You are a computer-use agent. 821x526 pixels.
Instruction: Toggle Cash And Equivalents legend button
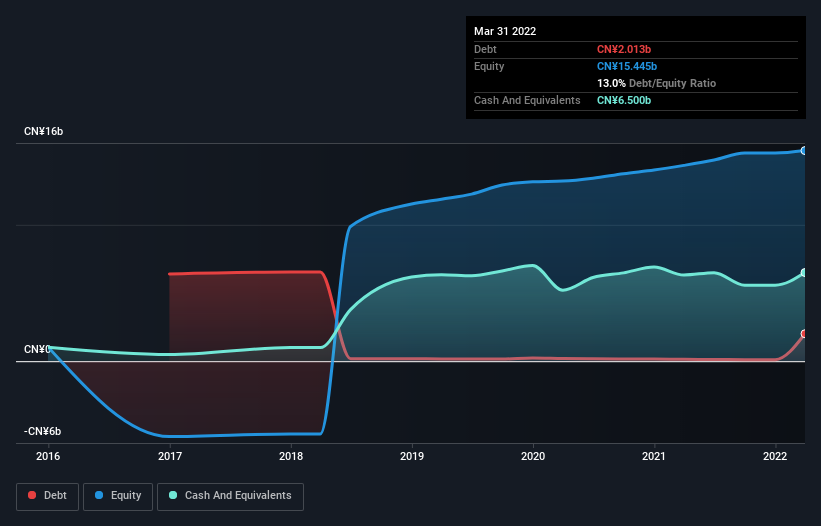click(x=230, y=496)
